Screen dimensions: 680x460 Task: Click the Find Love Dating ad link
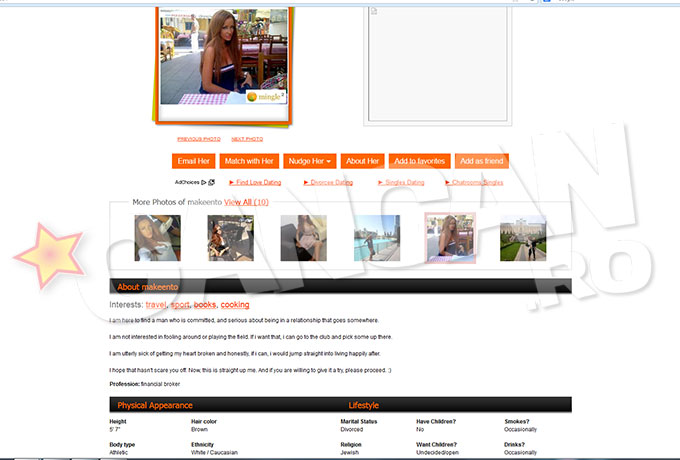[255, 182]
